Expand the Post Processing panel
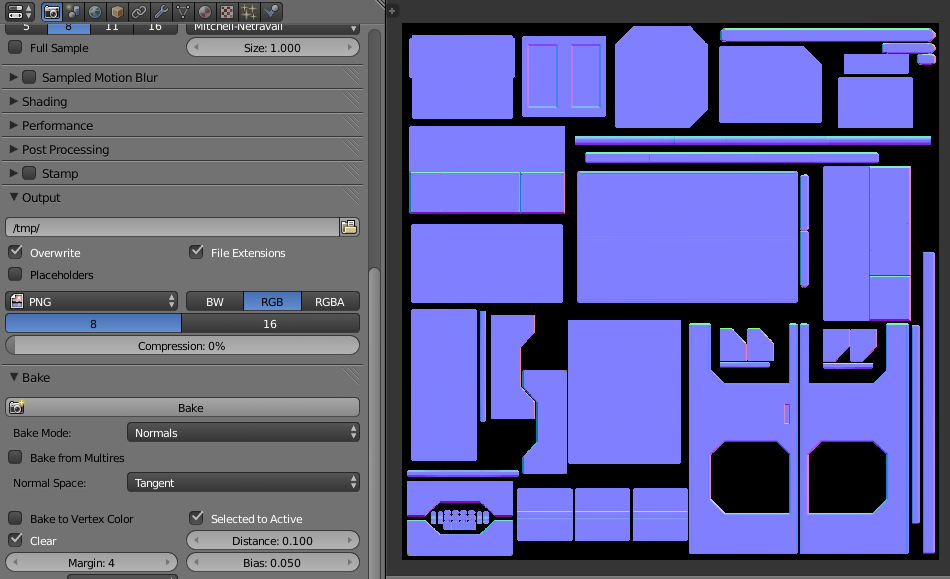The image size is (950, 579). click(13, 149)
